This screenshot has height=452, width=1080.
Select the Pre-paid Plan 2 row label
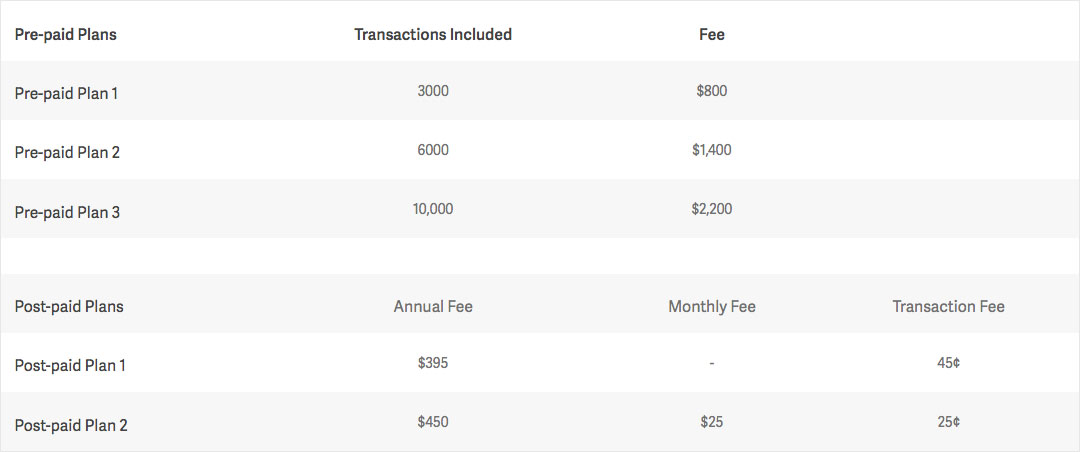67,152
